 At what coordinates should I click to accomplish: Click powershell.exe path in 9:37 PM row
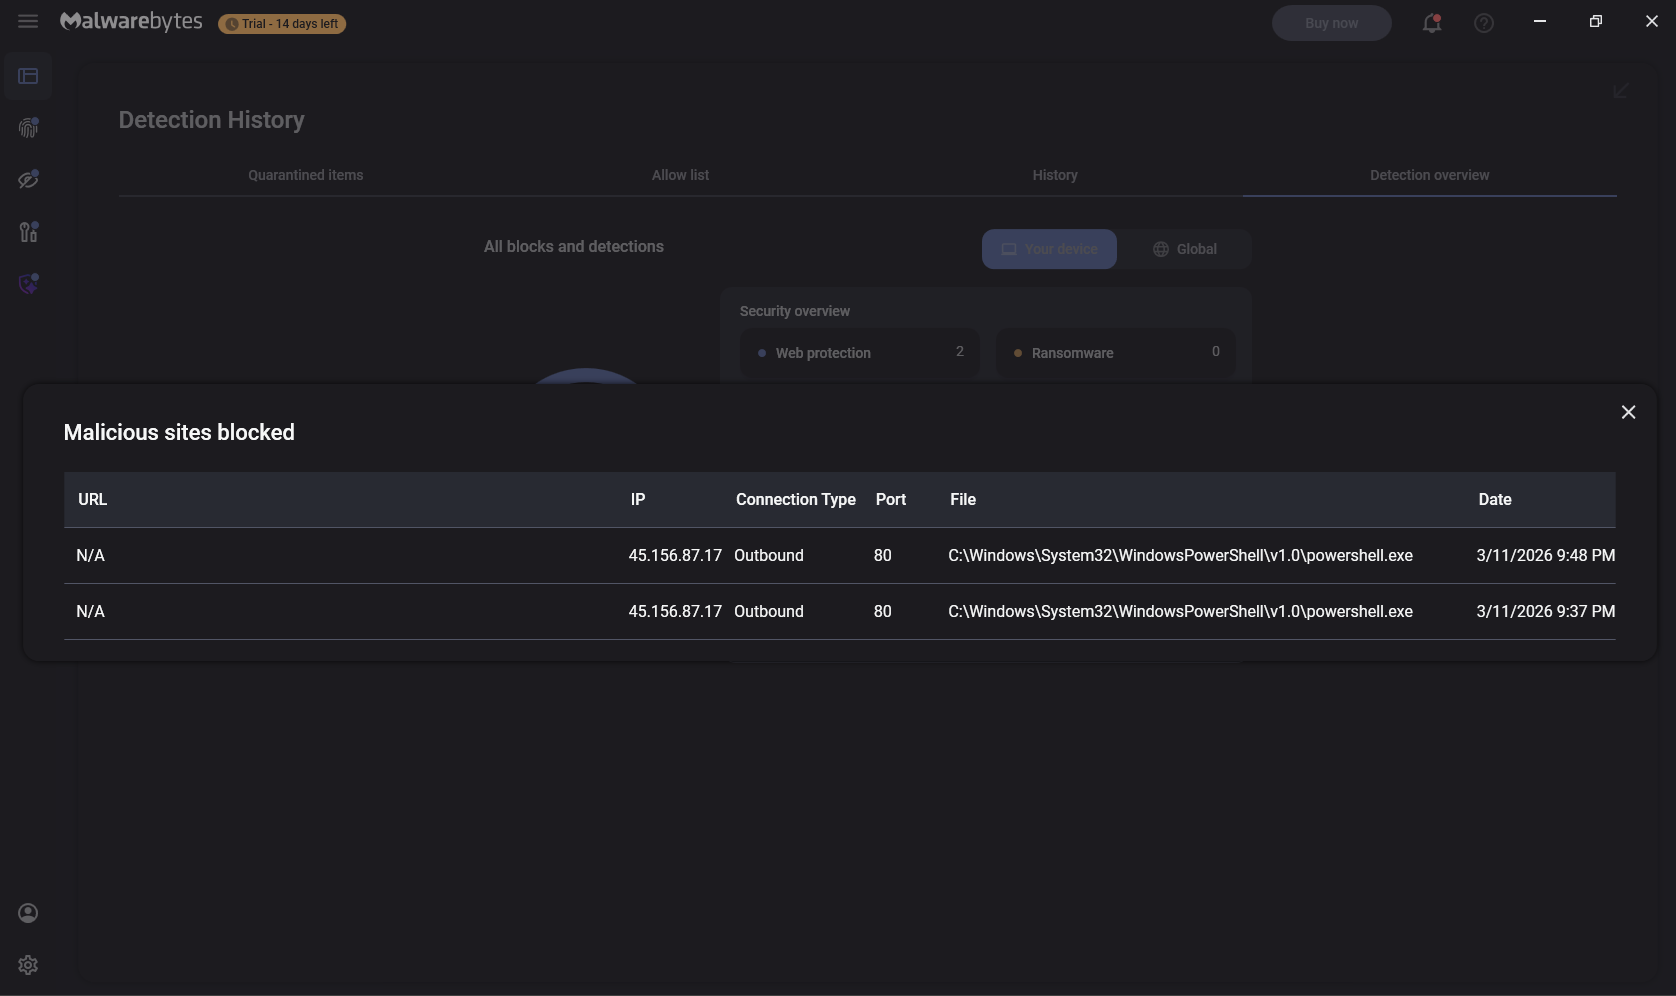pos(1181,611)
